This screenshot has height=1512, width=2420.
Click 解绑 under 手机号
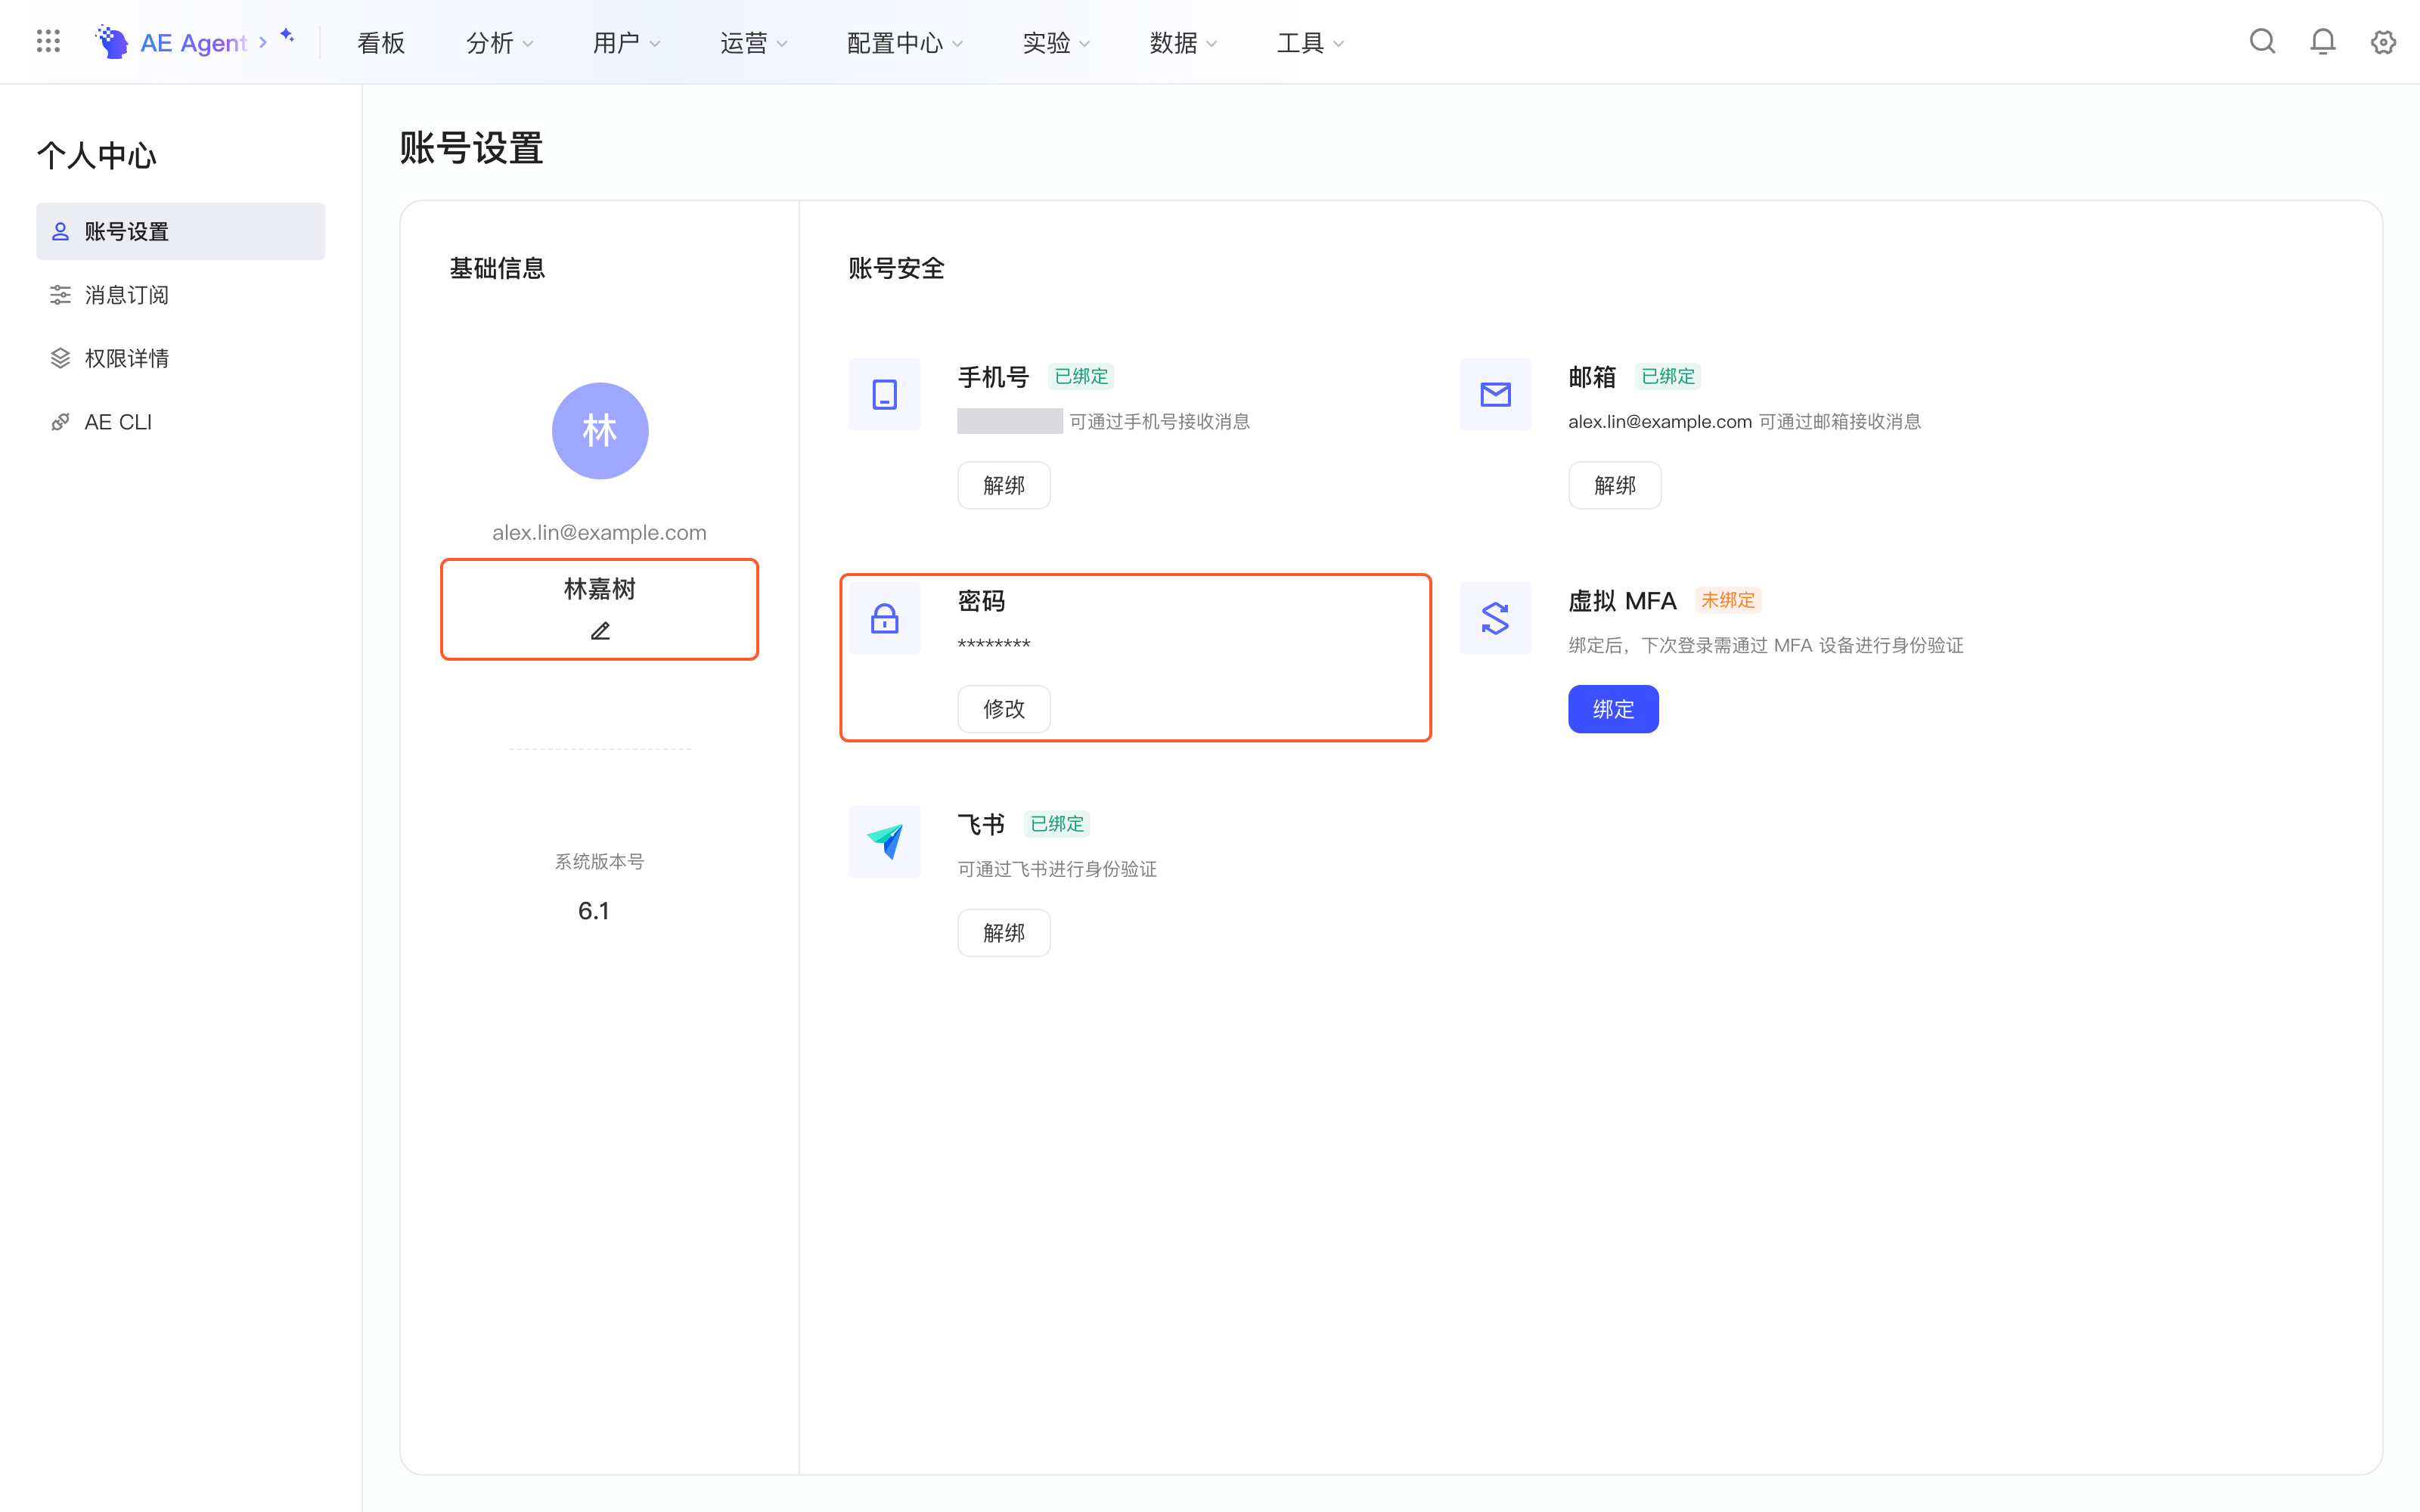[1004, 485]
